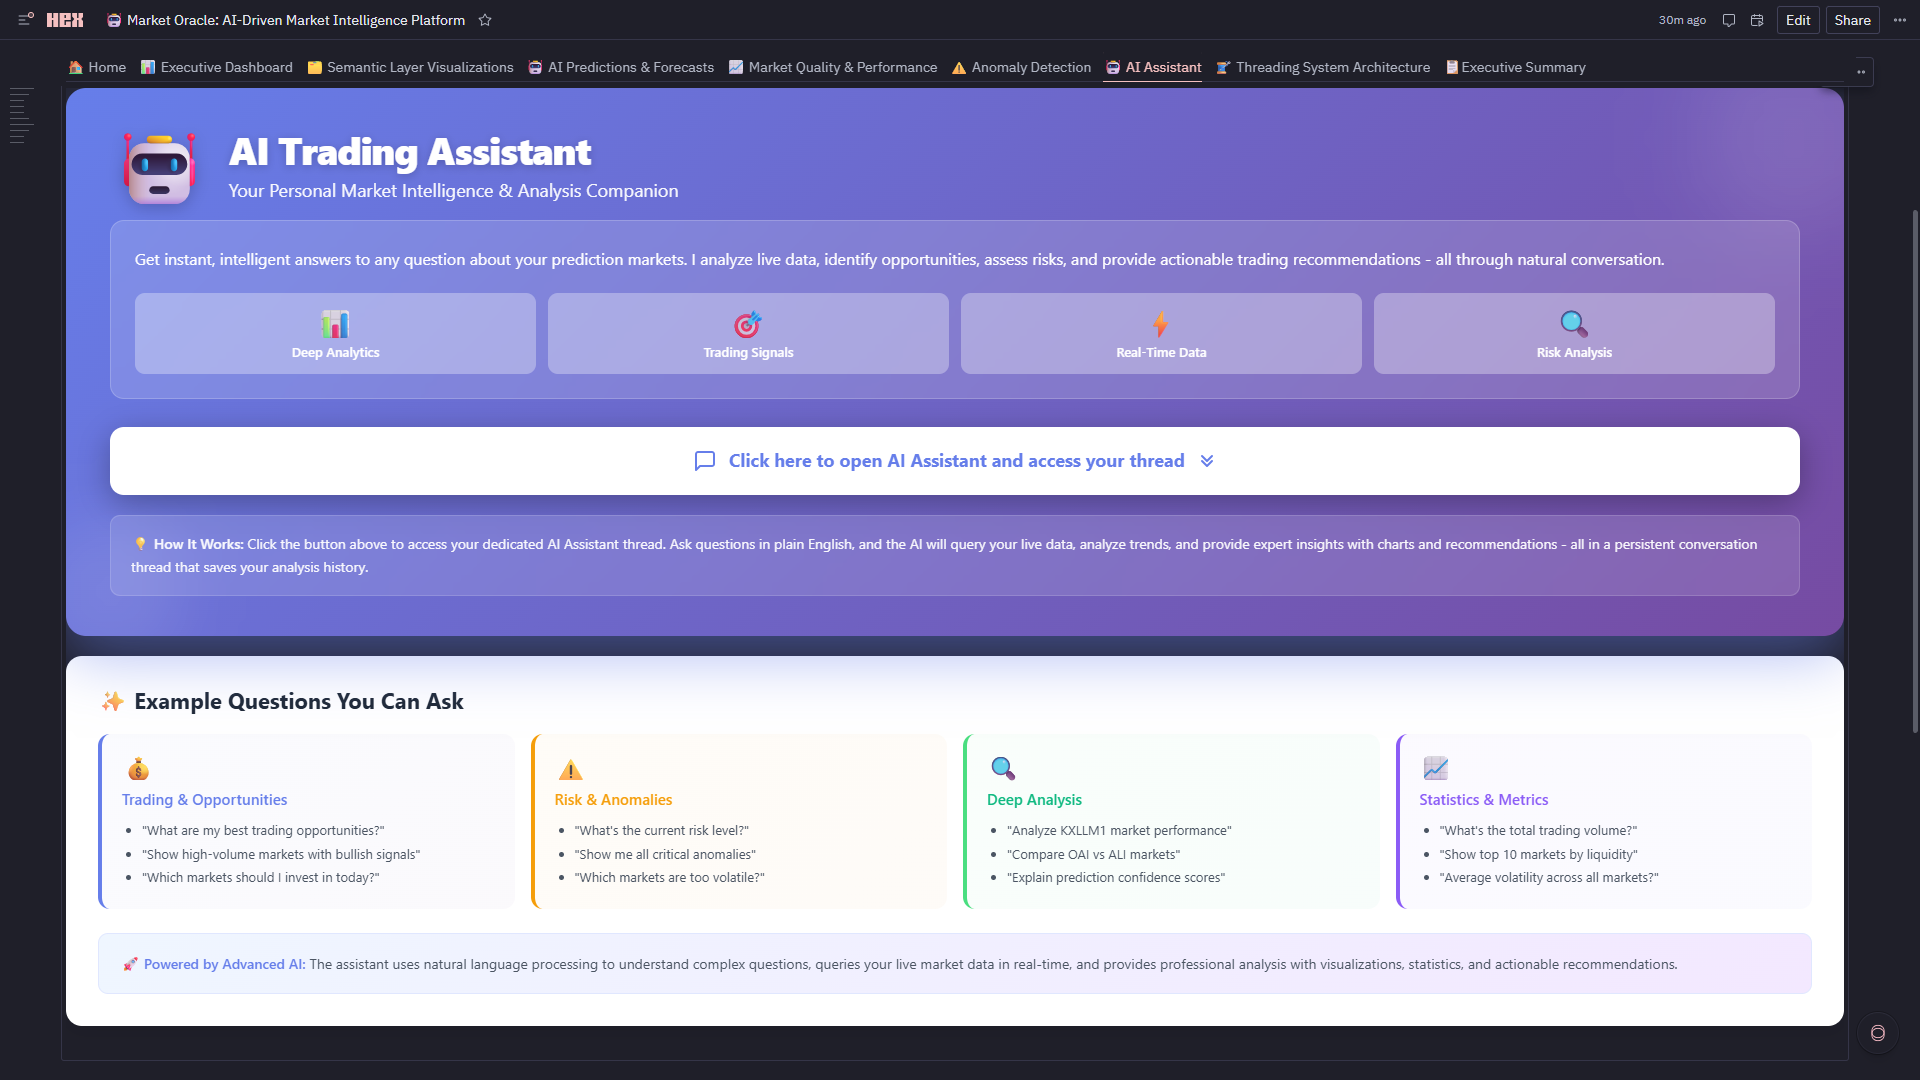
Task: Open the sidebar menu icon top-left
Action: (x=26, y=19)
